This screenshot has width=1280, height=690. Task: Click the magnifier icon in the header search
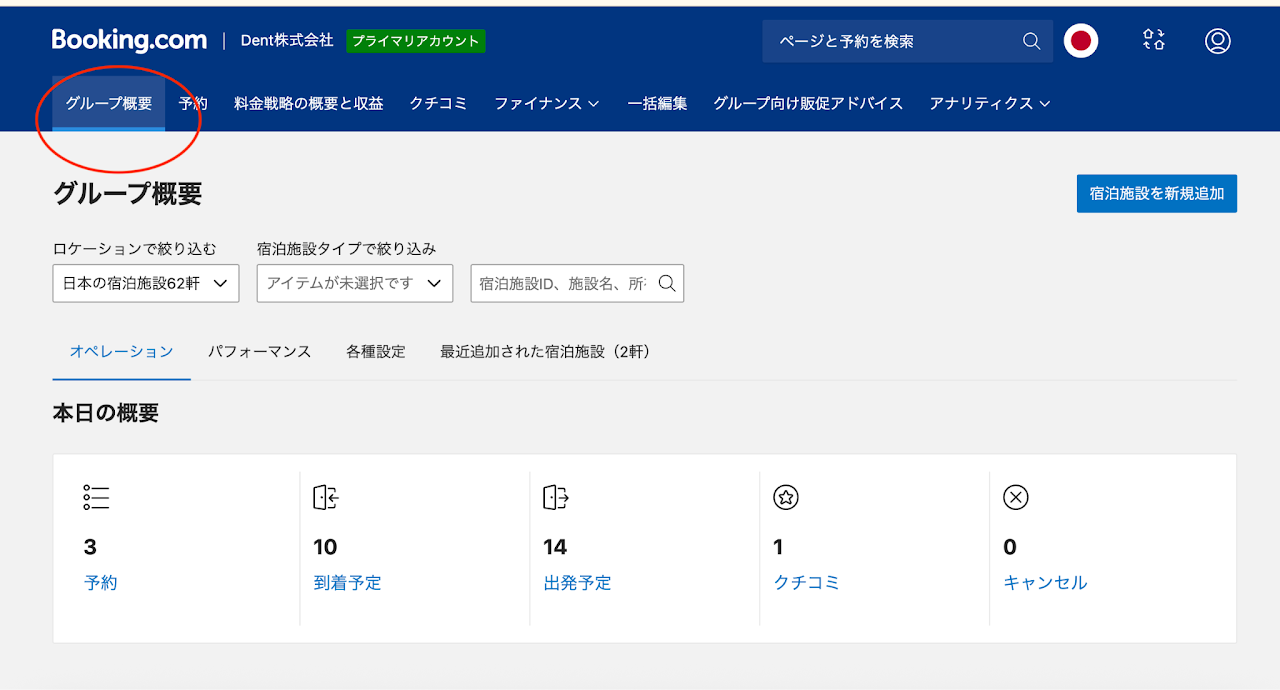pyautogui.click(x=1031, y=41)
